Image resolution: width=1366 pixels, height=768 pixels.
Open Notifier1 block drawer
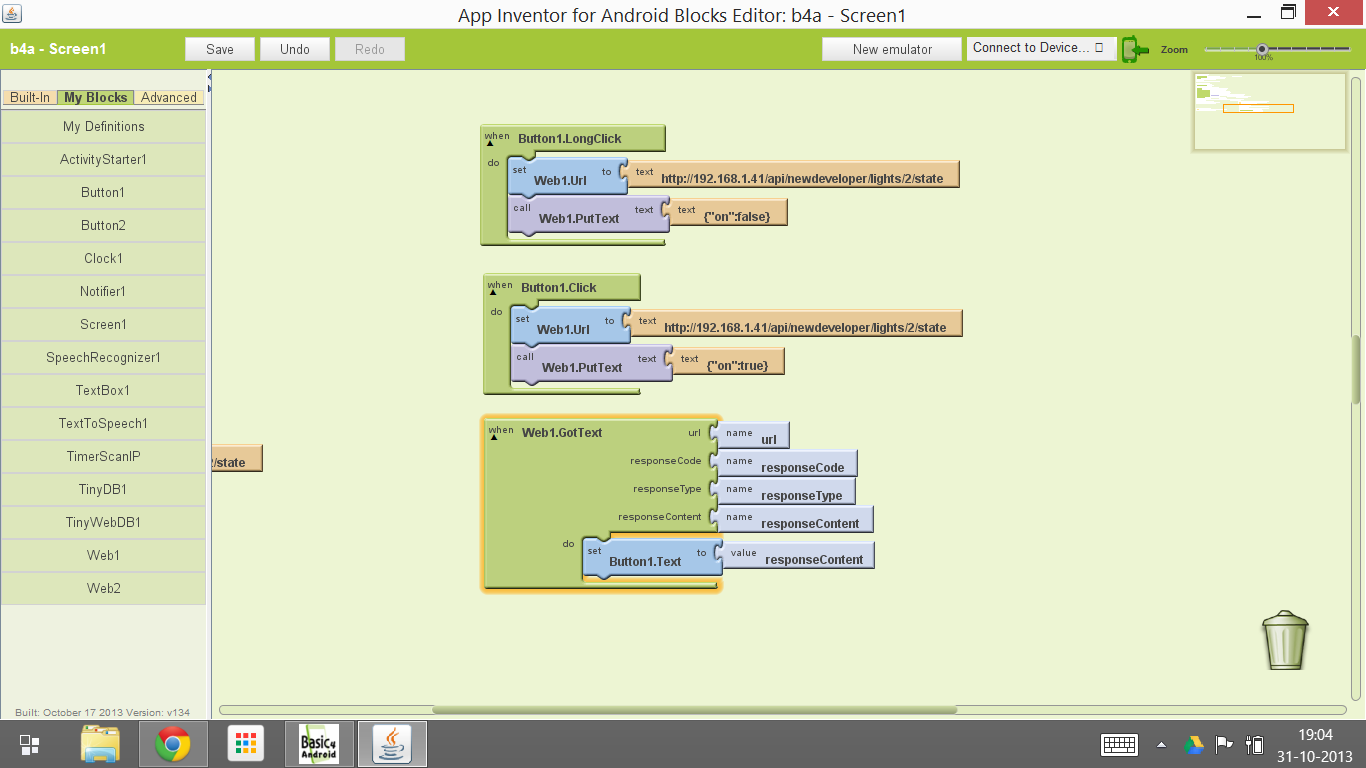click(103, 292)
